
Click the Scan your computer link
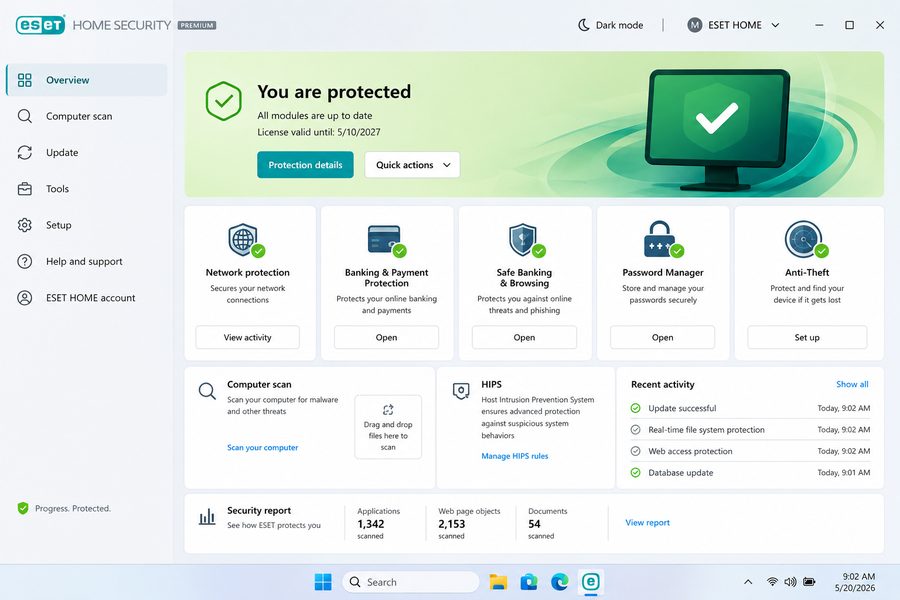[262, 447]
